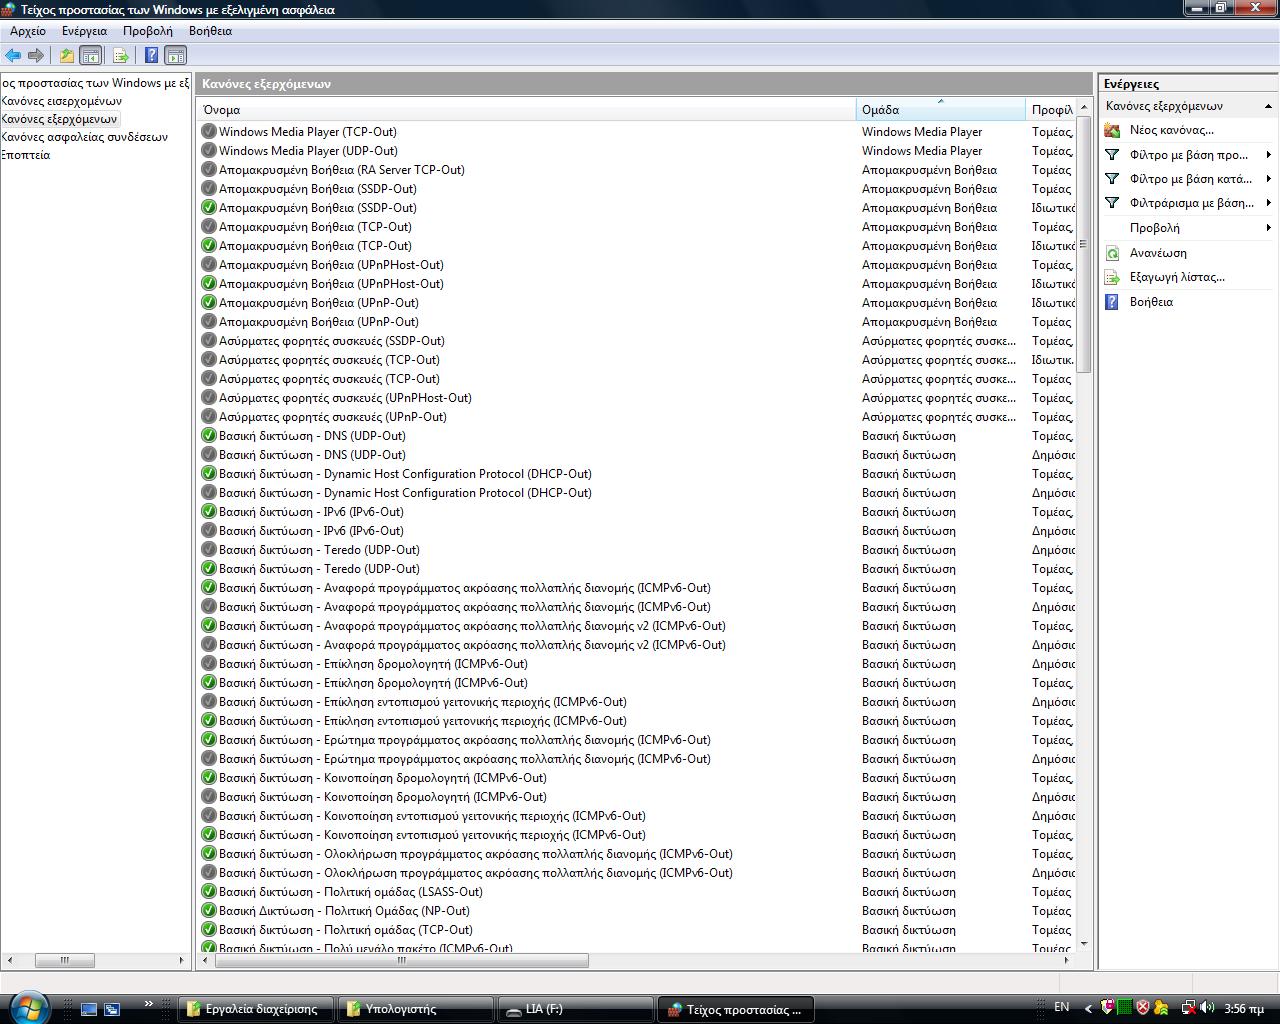This screenshot has width=1280, height=1024.
Task: Click the clock showing 3:56 πμ
Action: point(1243,1008)
